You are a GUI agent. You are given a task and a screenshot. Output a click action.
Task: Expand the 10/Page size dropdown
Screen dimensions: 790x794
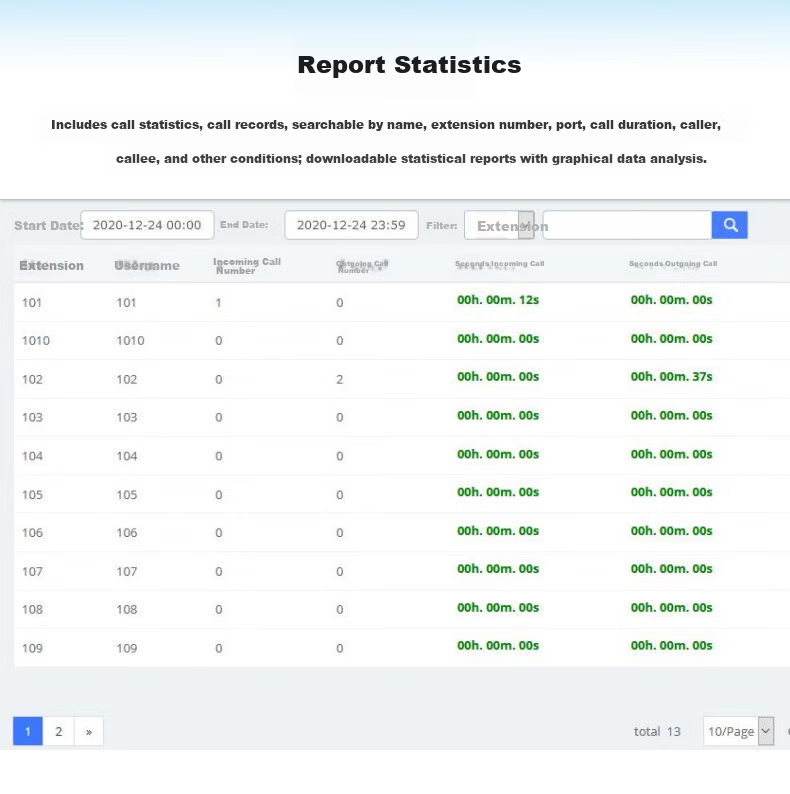click(x=739, y=731)
